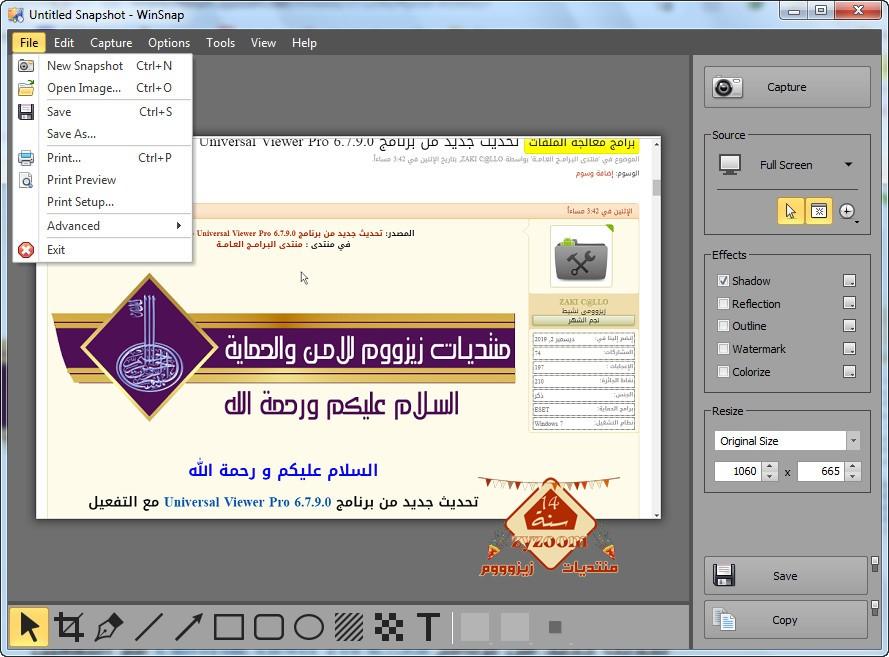
Task: Increase the height value 665 stepper
Action: pyautogui.click(x=853, y=467)
